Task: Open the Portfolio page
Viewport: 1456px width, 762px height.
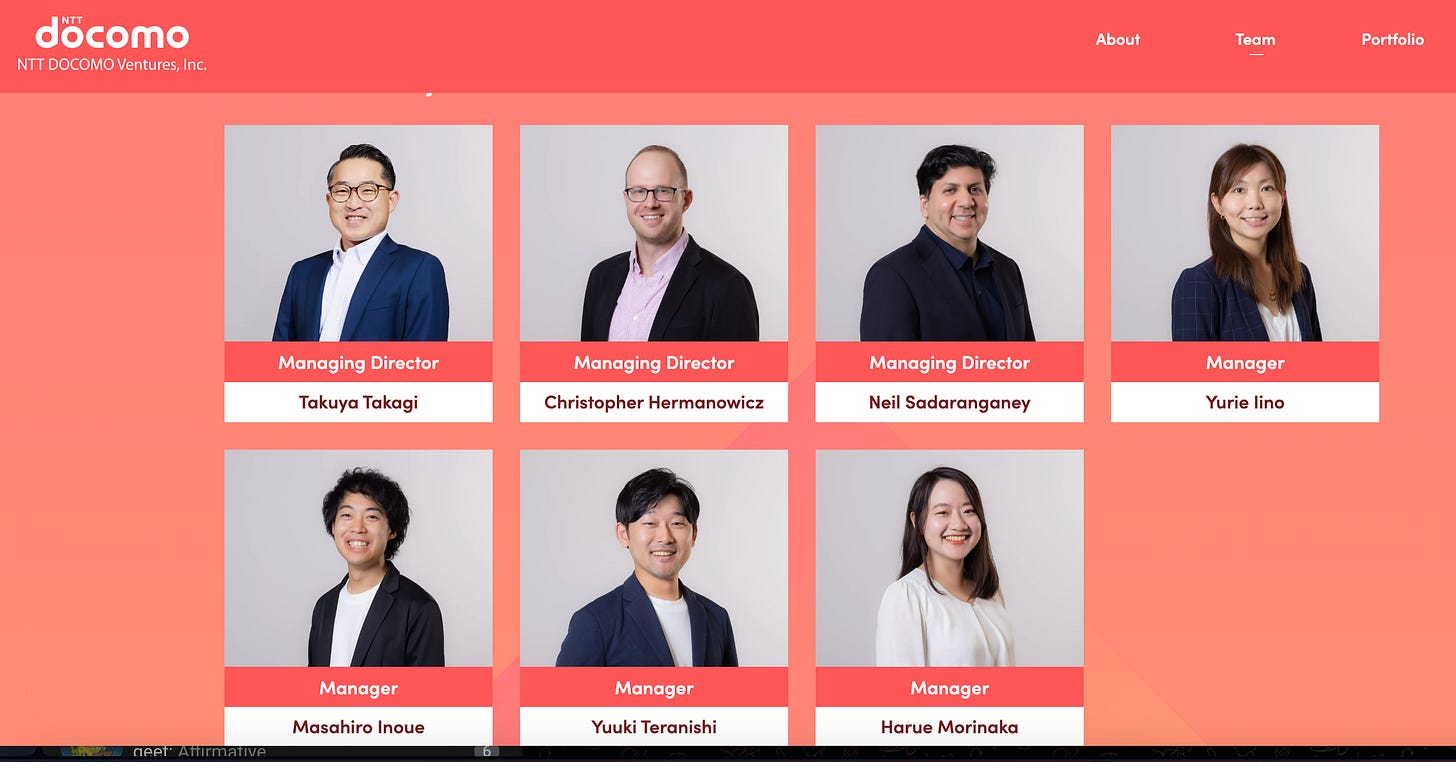Action: tap(1392, 40)
